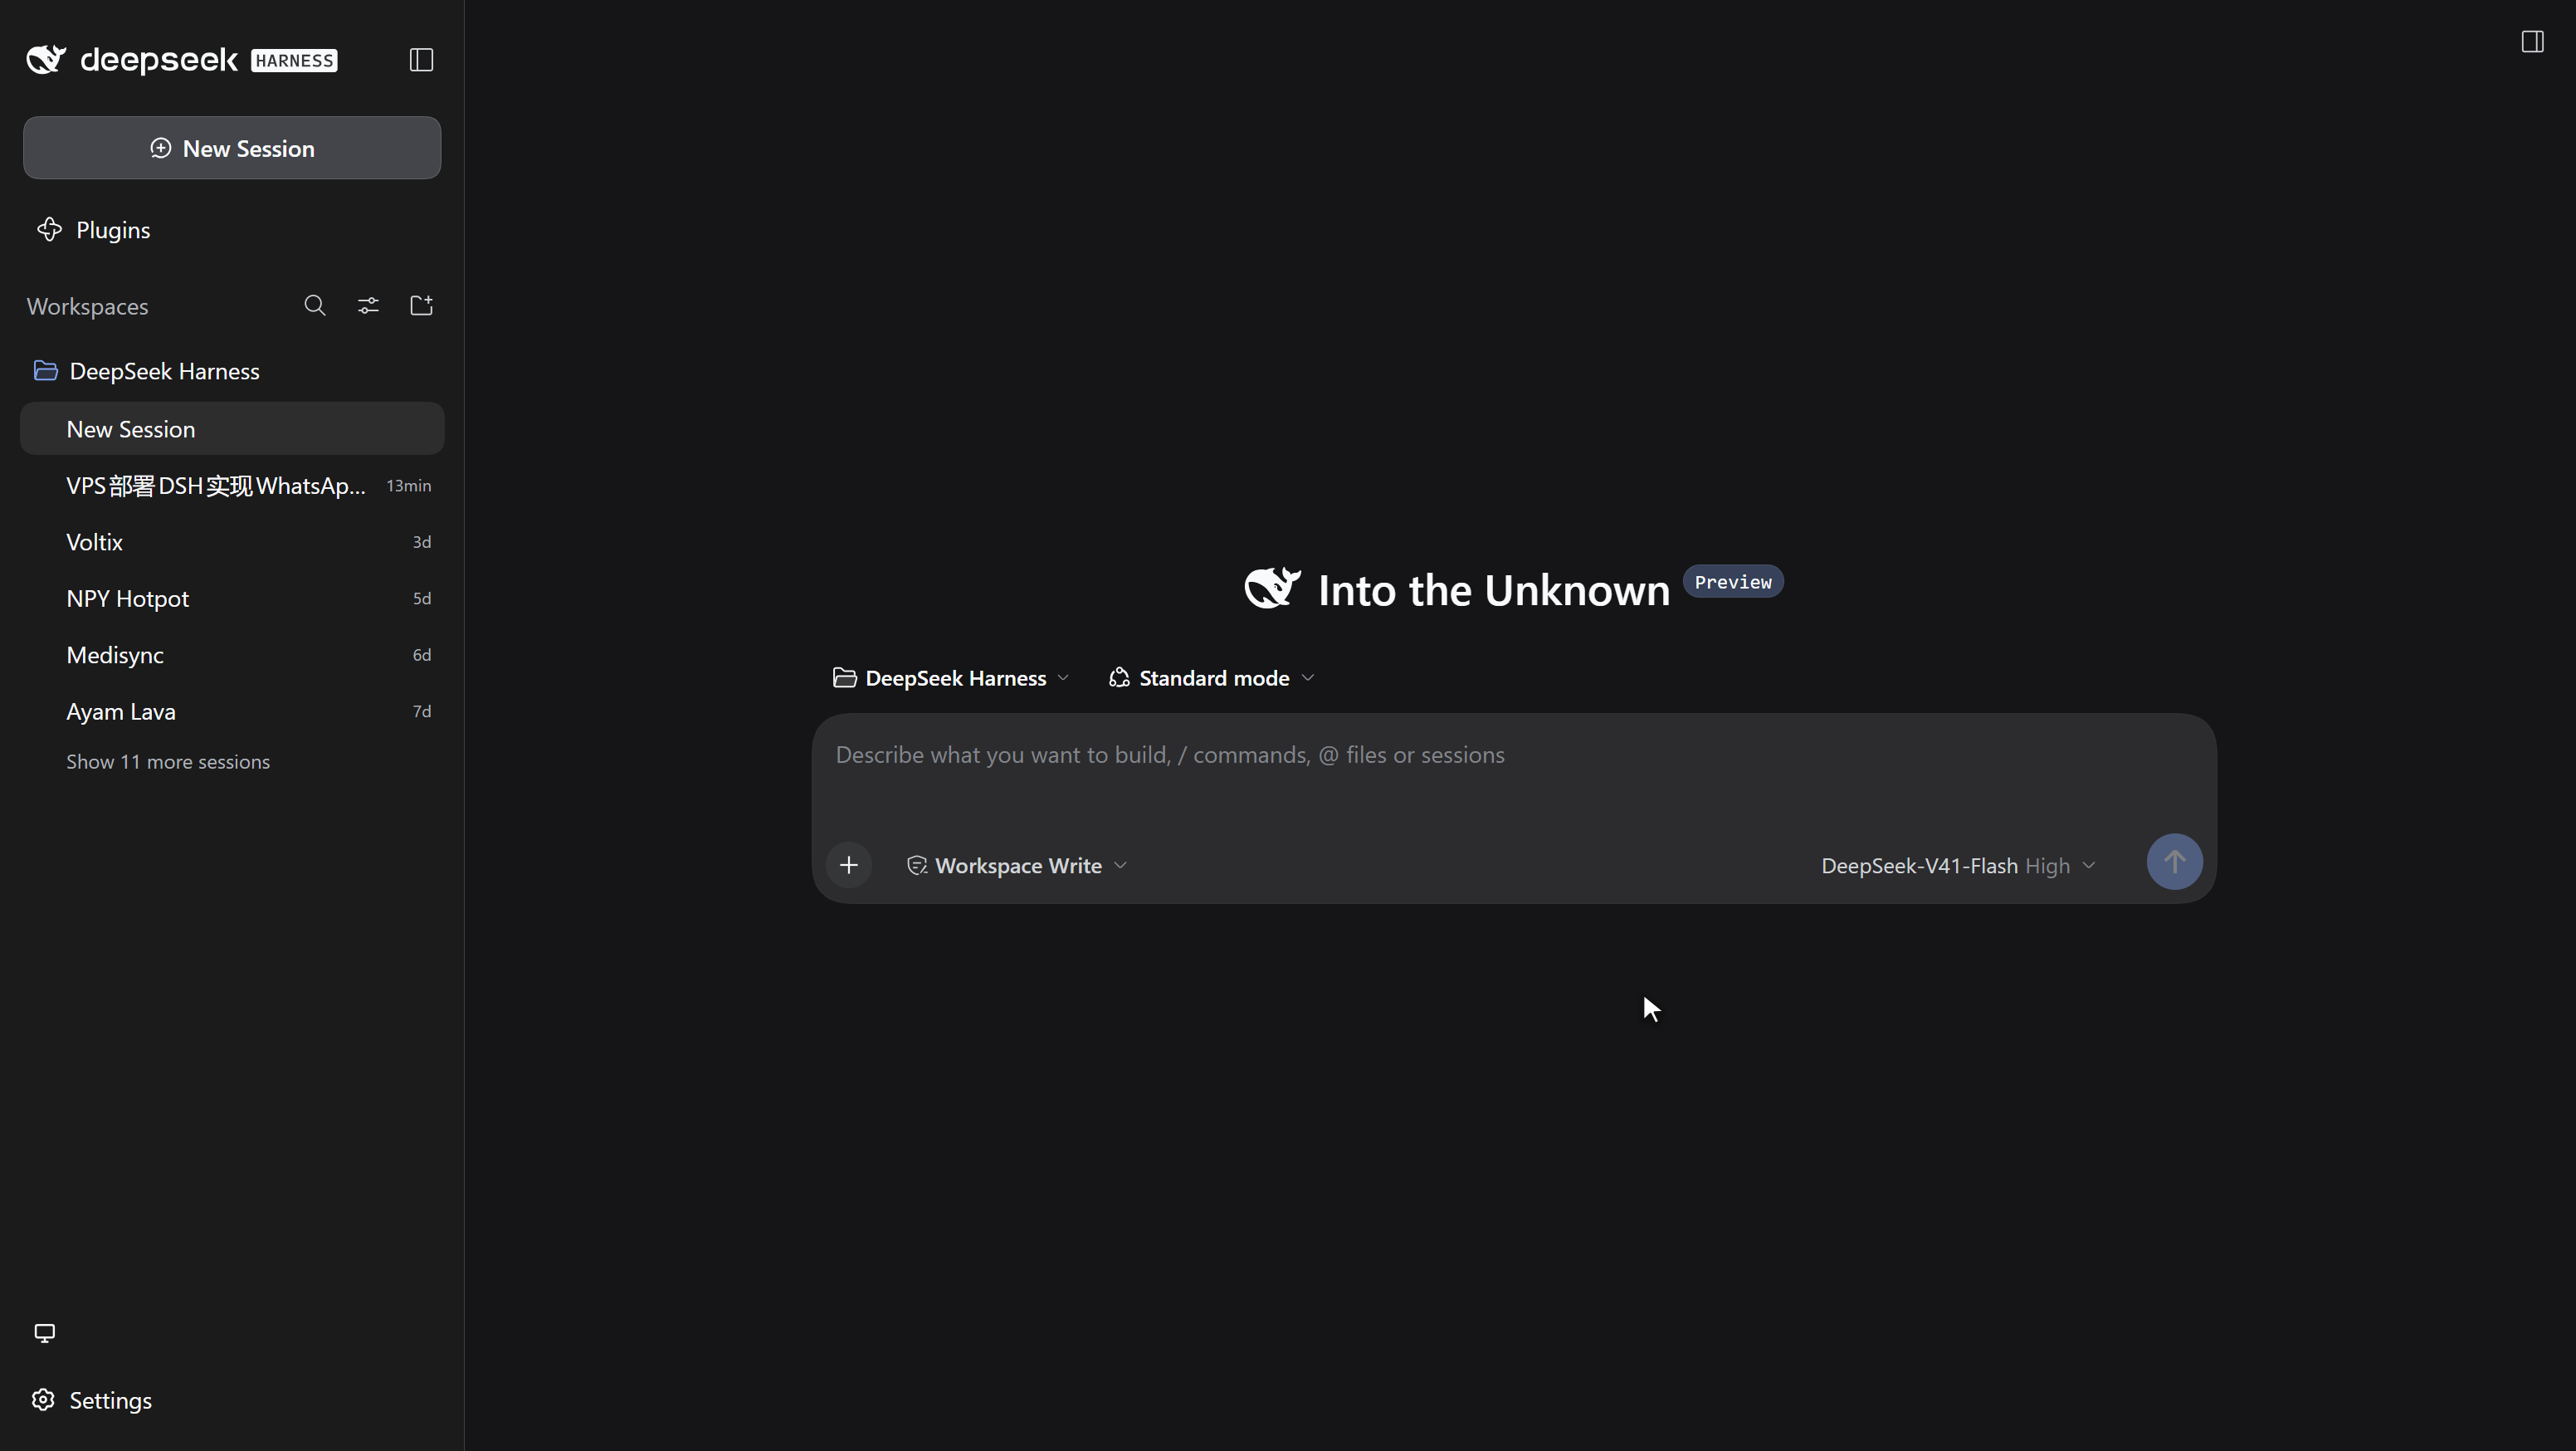Collapse DeepSeek Harness workspace folder
Screen dimensions: 2576x1451
click(232, 371)
